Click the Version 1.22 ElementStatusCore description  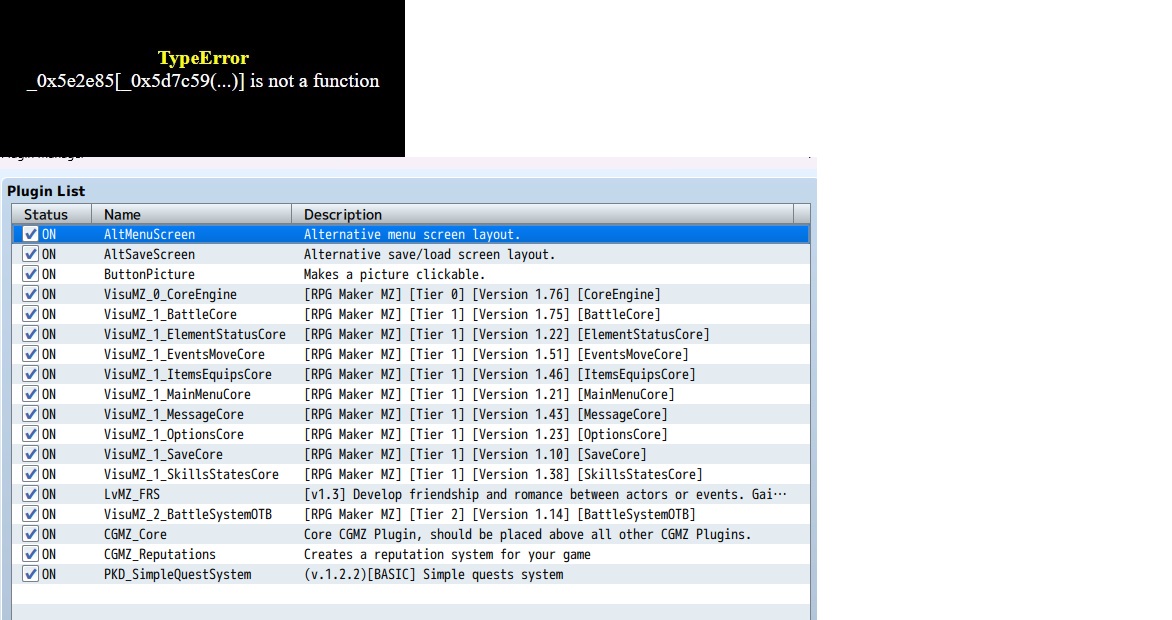pyautogui.click(x=507, y=334)
